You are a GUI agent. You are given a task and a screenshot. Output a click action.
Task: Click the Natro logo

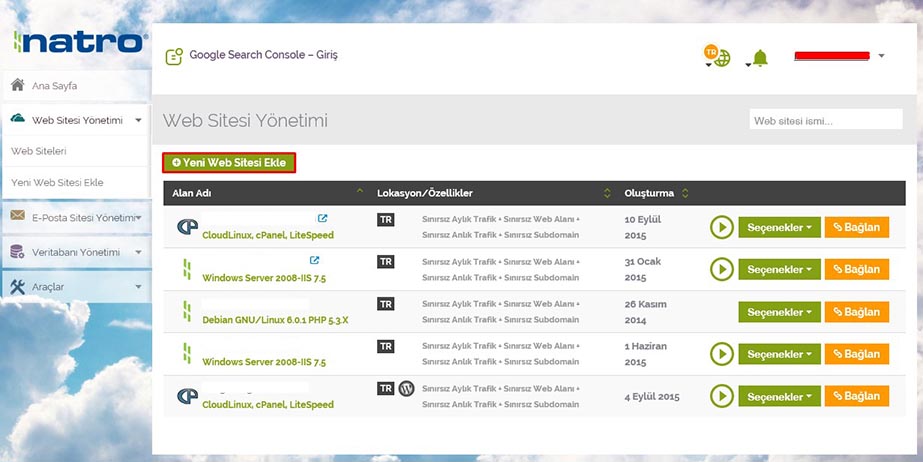click(x=80, y=42)
